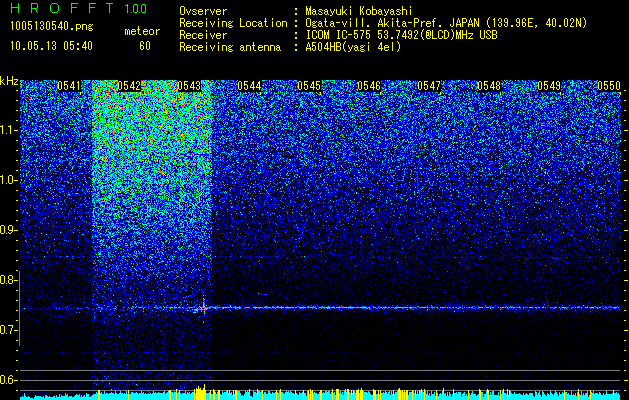
Task: Click the 0.9 frequency axis label
Action: (x=9, y=230)
